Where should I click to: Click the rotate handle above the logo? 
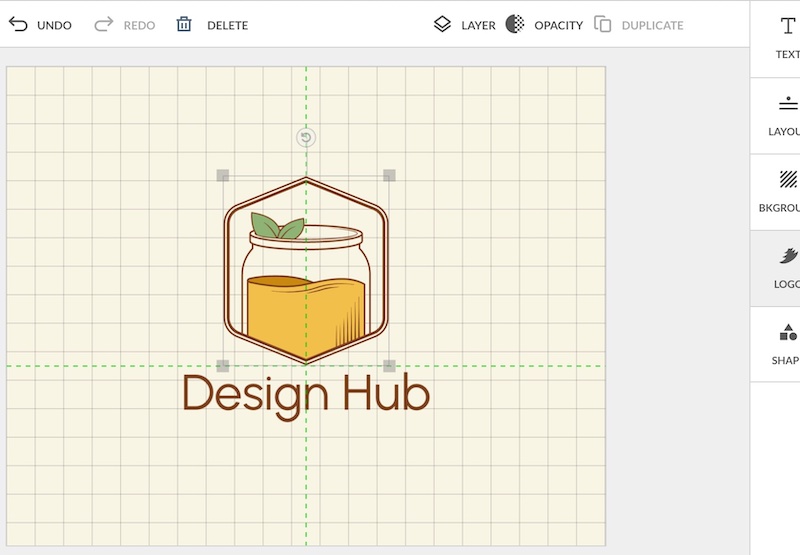click(x=307, y=138)
